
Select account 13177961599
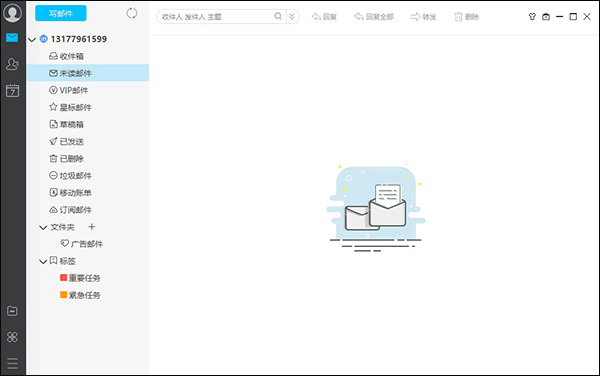point(79,39)
